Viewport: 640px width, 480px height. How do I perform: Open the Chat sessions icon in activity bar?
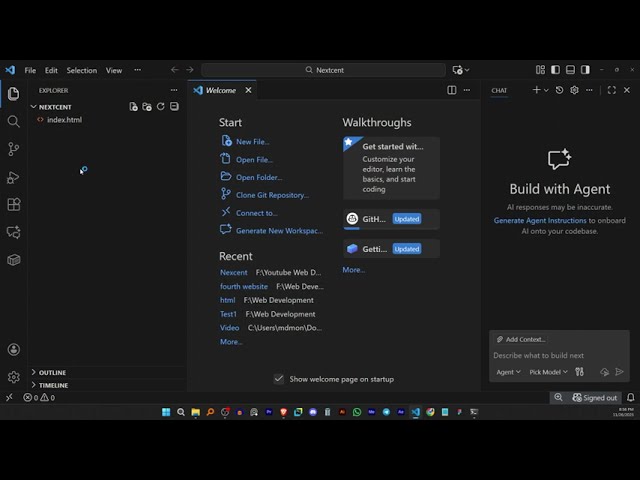tap(13, 232)
